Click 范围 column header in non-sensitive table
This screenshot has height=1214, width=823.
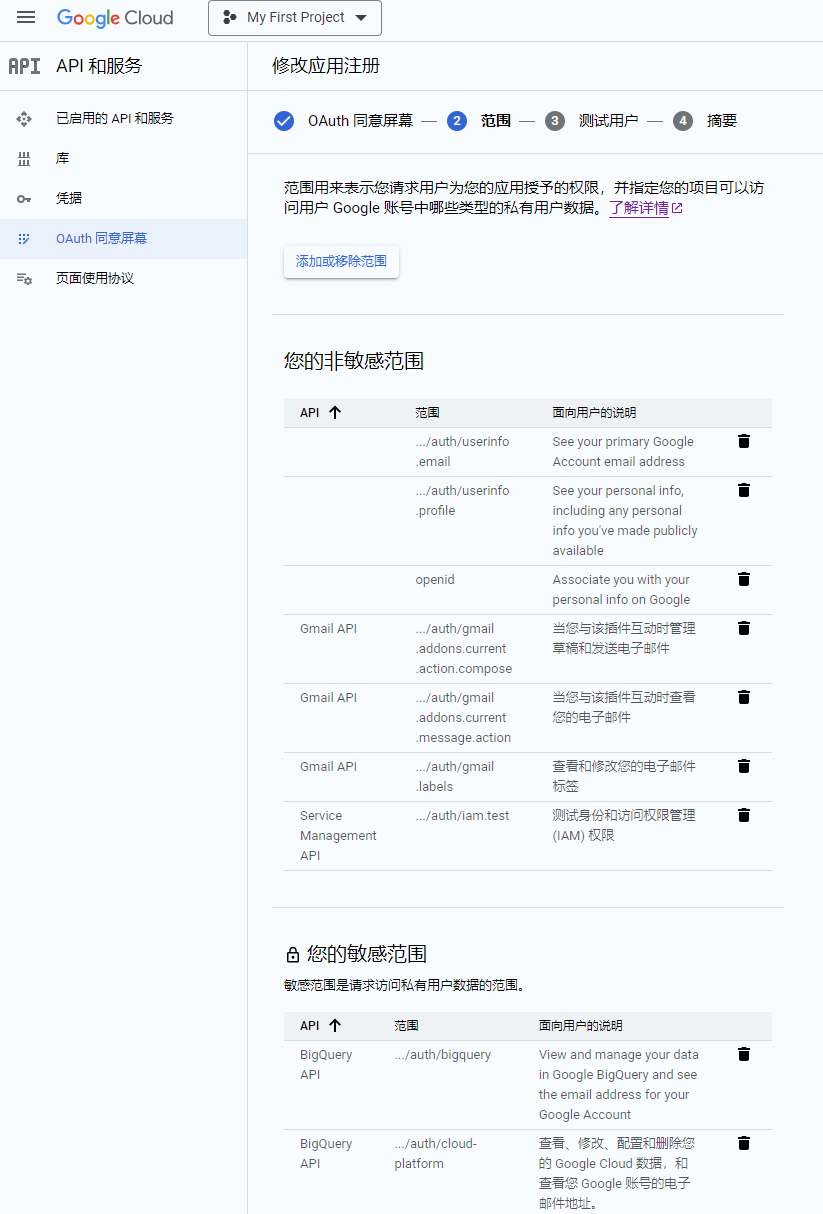pos(428,412)
